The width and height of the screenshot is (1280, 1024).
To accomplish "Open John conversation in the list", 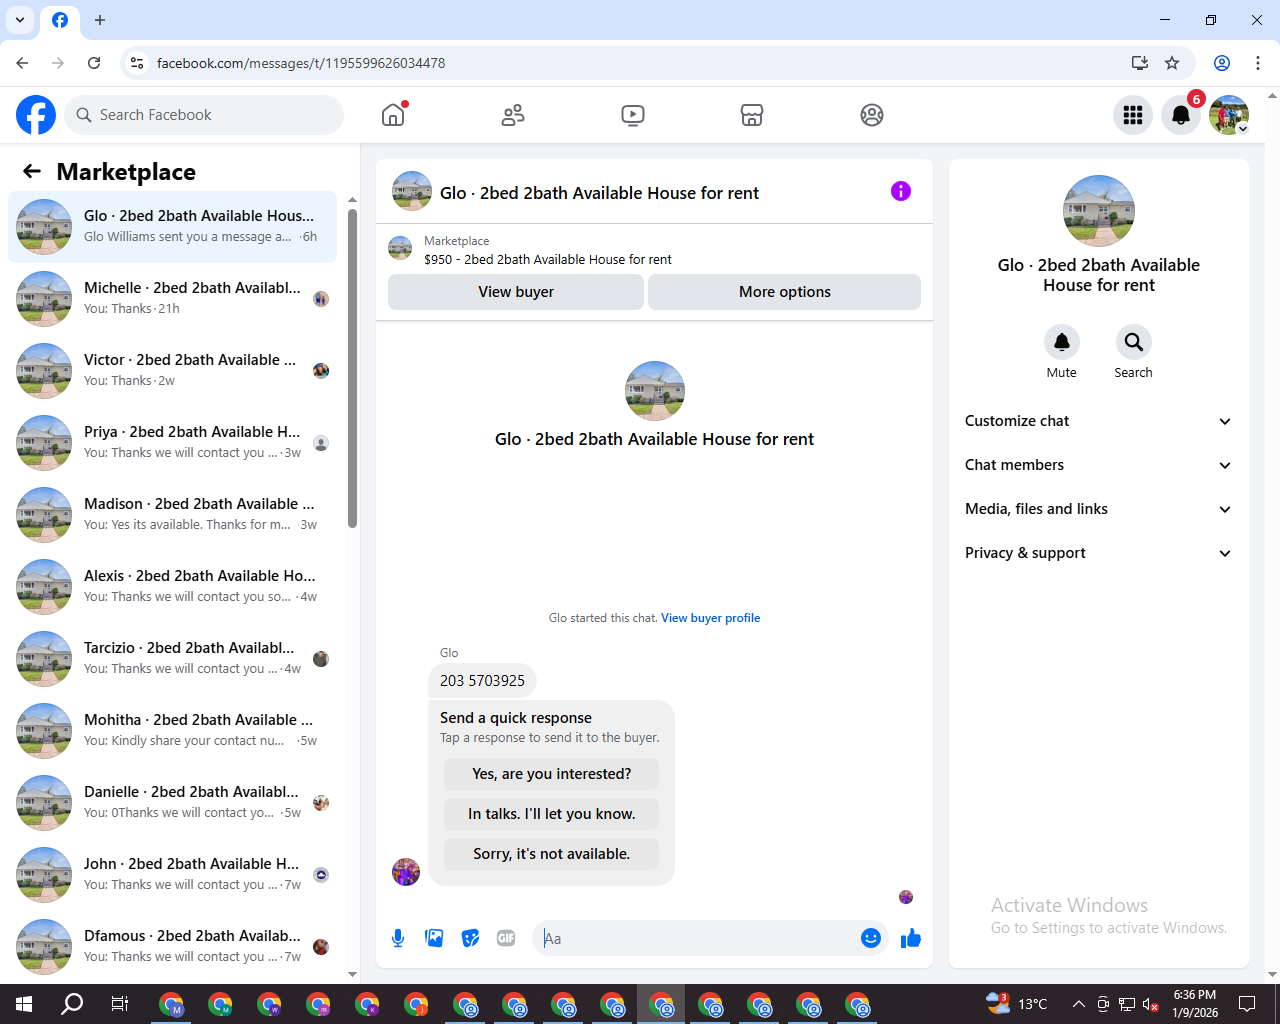I will (x=173, y=875).
